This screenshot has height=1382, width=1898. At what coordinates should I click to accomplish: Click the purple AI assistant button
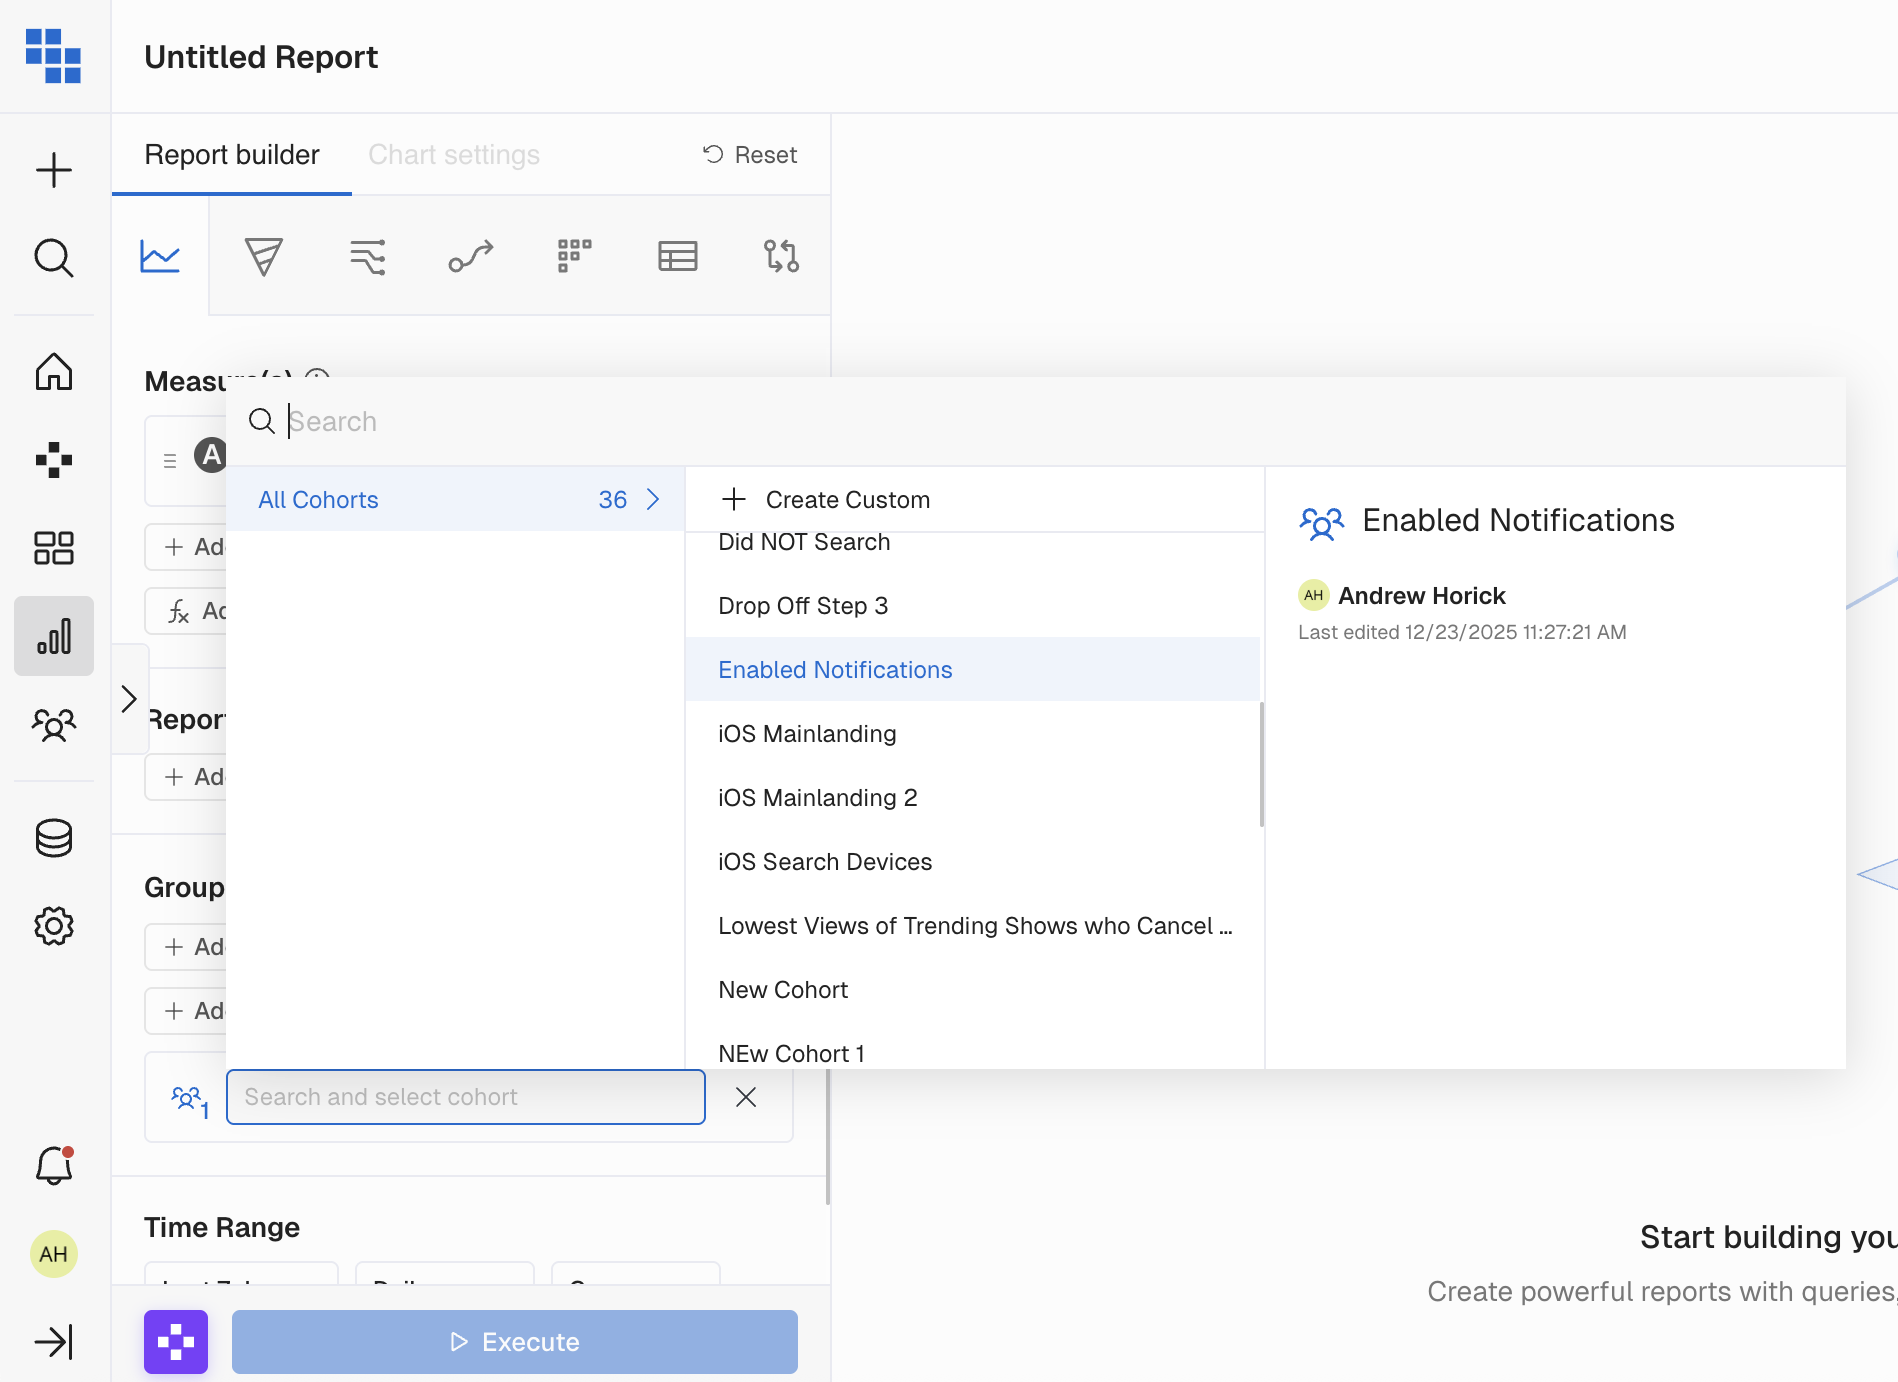coord(176,1342)
